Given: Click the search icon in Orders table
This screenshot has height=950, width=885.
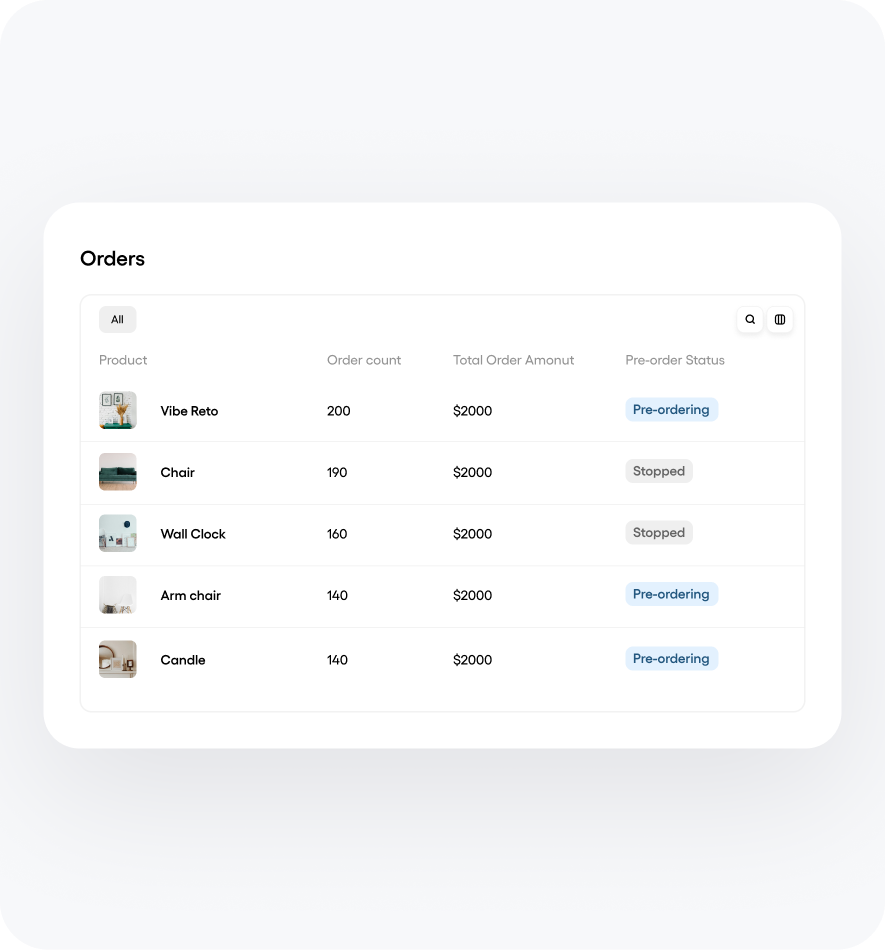Looking at the screenshot, I should (x=750, y=320).
